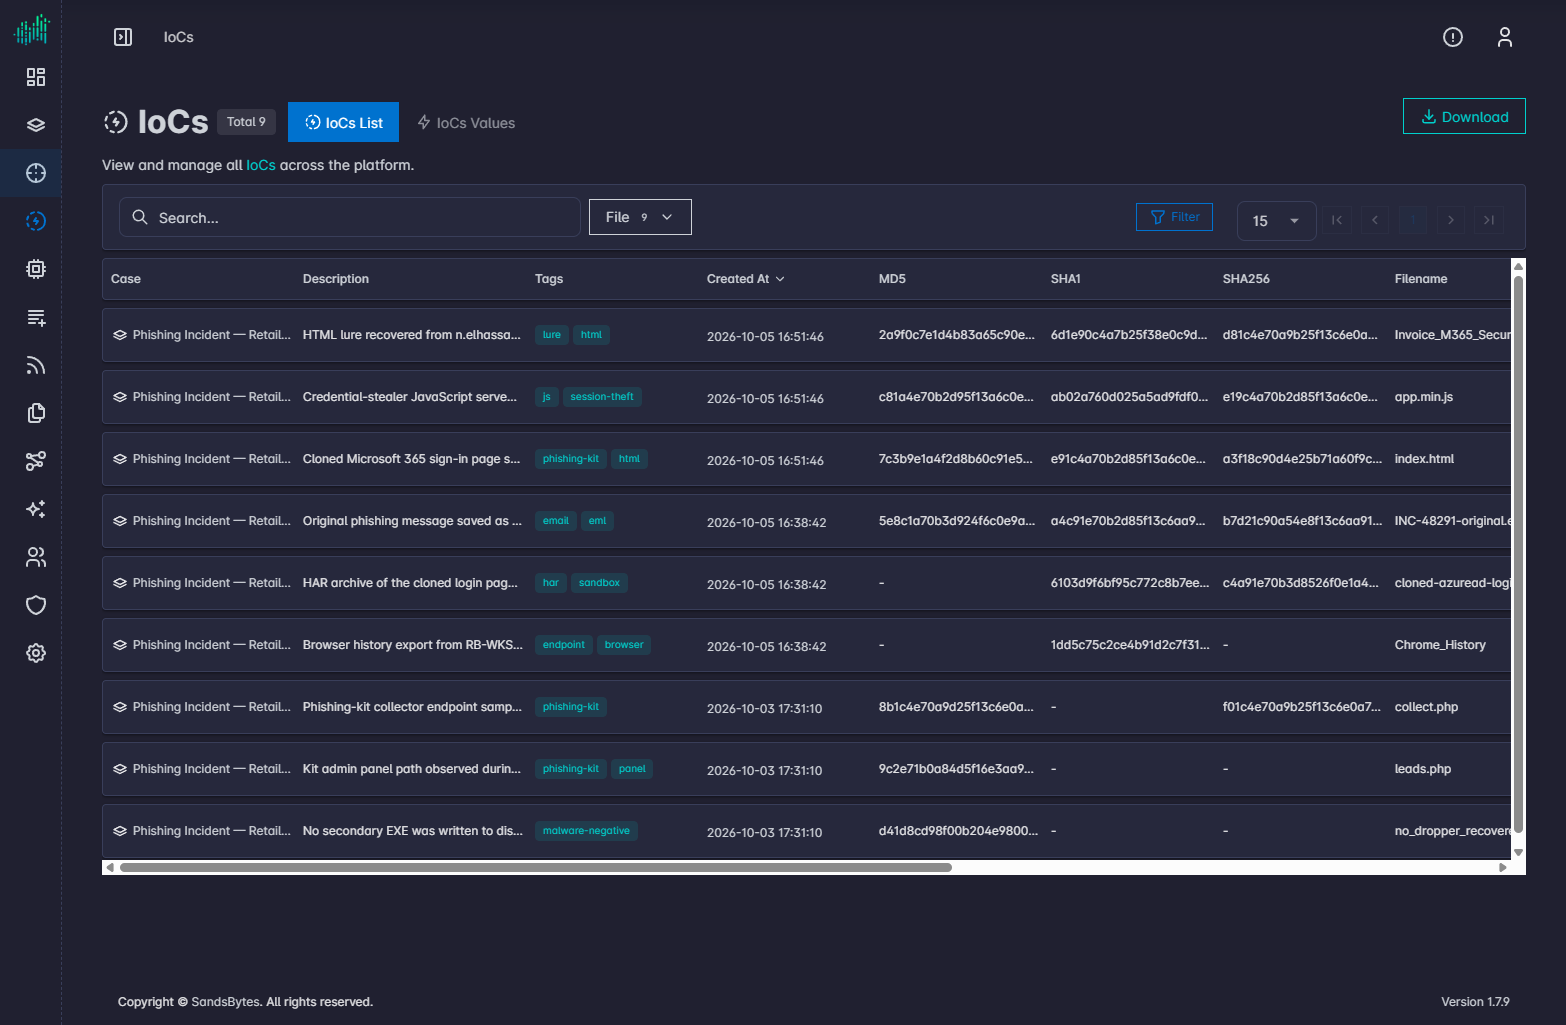Toggle the sidebar panel icon near IoCs breadcrumb
1566x1025 pixels.
[x=123, y=37]
